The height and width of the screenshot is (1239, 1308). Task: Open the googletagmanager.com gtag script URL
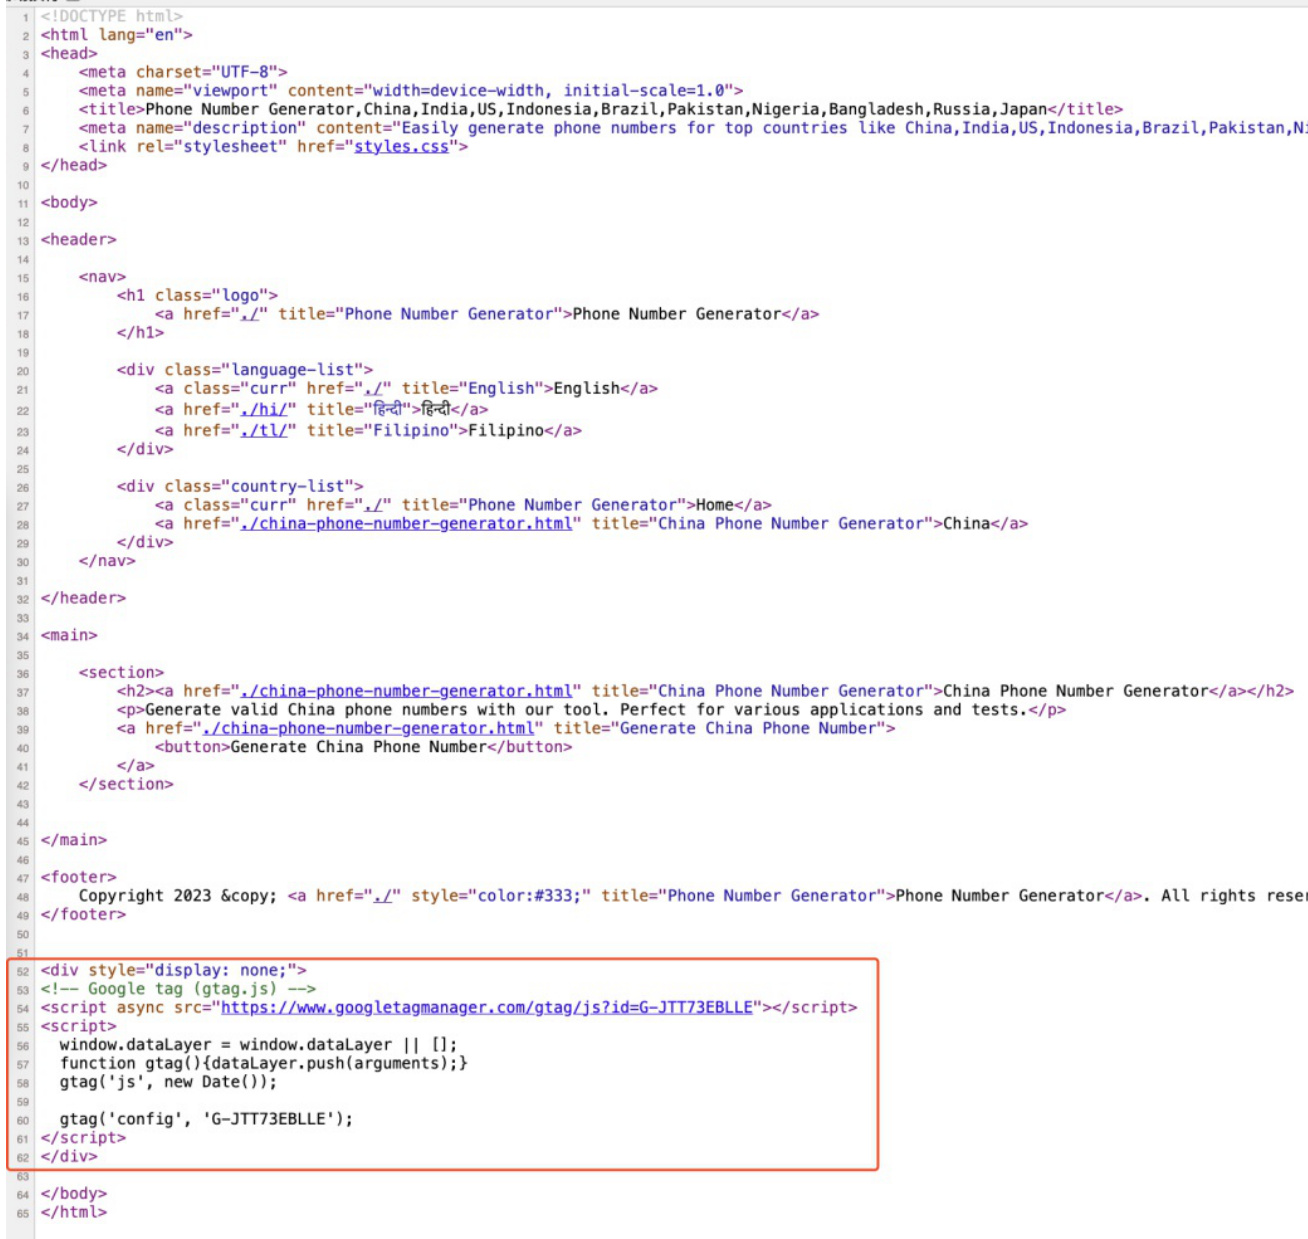(487, 1008)
